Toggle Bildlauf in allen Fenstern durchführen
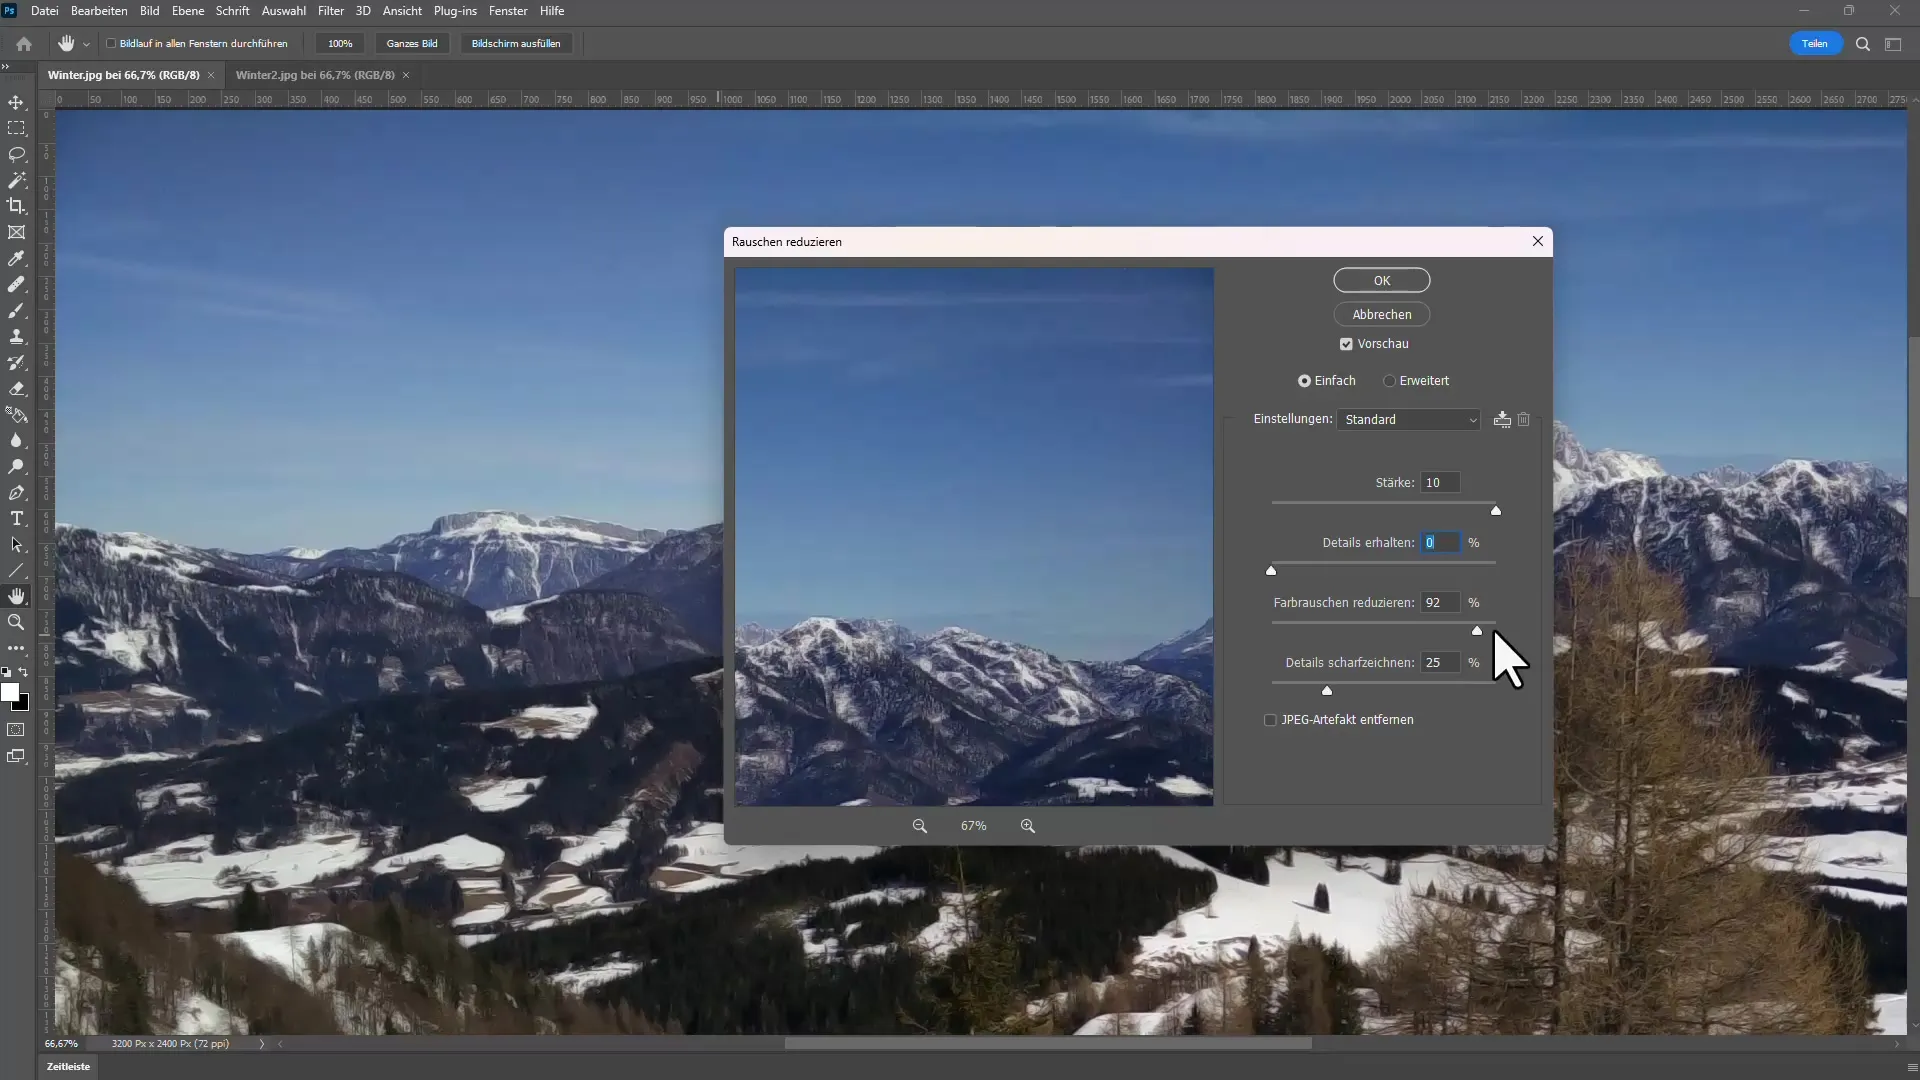The height and width of the screenshot is (1080, 1920). (112, 43)
